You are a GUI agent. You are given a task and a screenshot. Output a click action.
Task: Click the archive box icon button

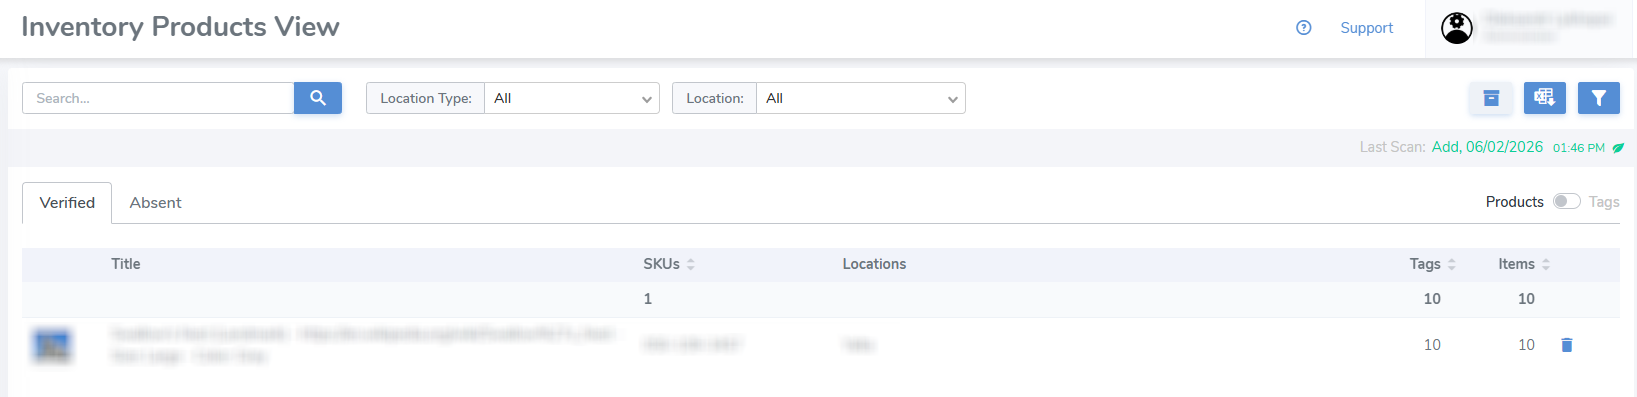click(1491, 98)
